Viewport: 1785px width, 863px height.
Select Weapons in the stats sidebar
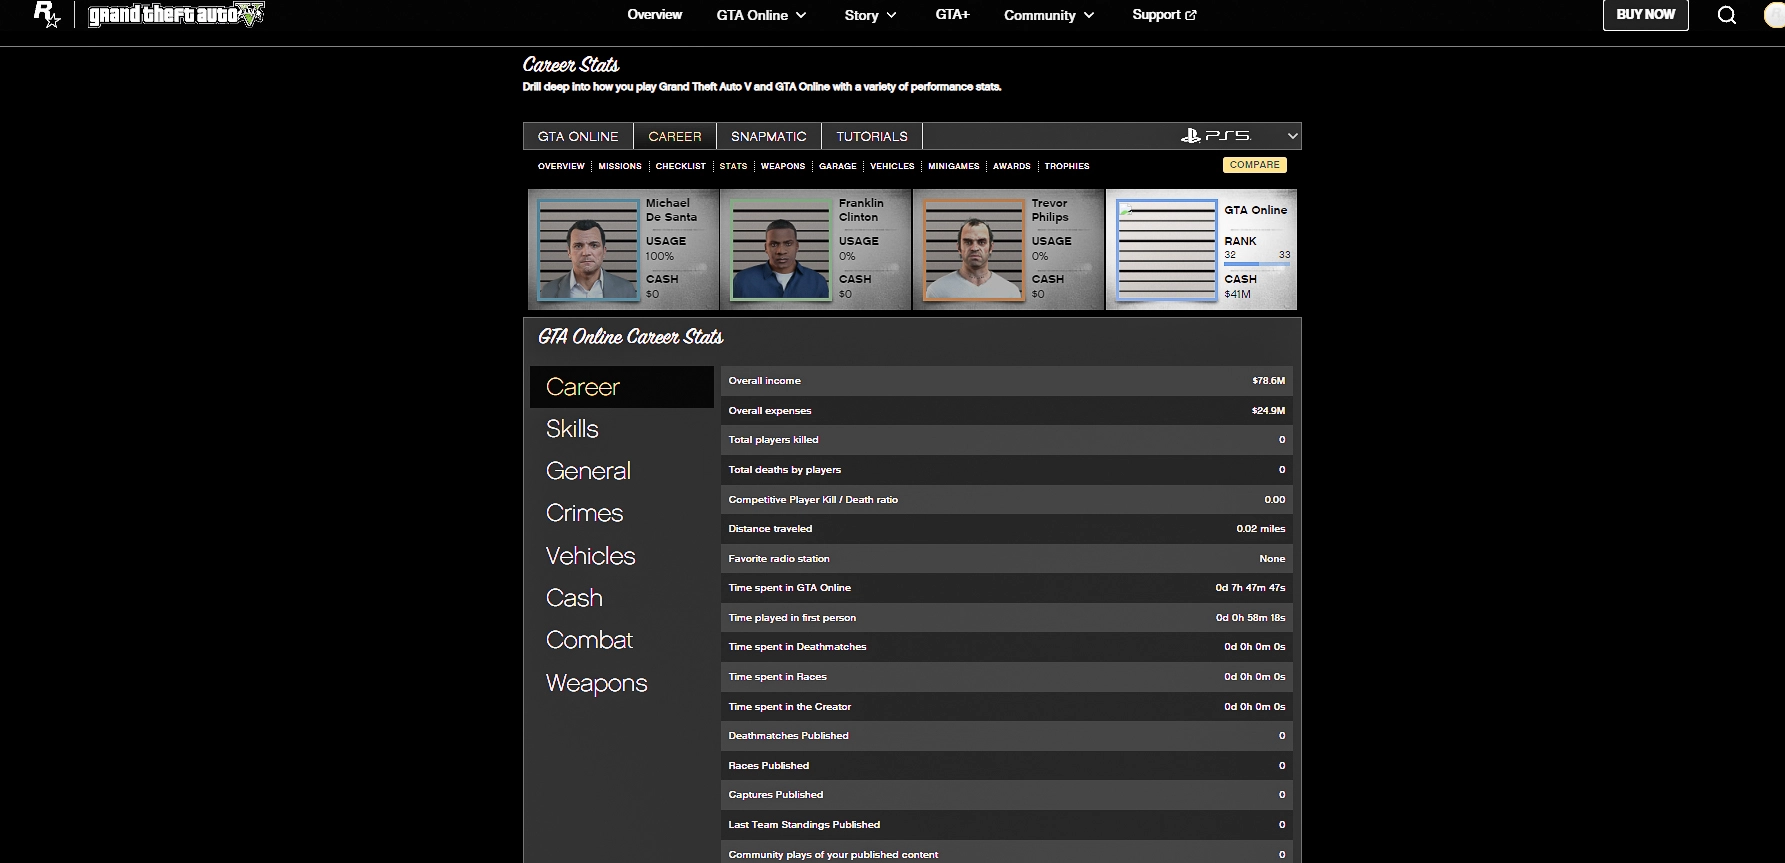click(x=596, y=683)
